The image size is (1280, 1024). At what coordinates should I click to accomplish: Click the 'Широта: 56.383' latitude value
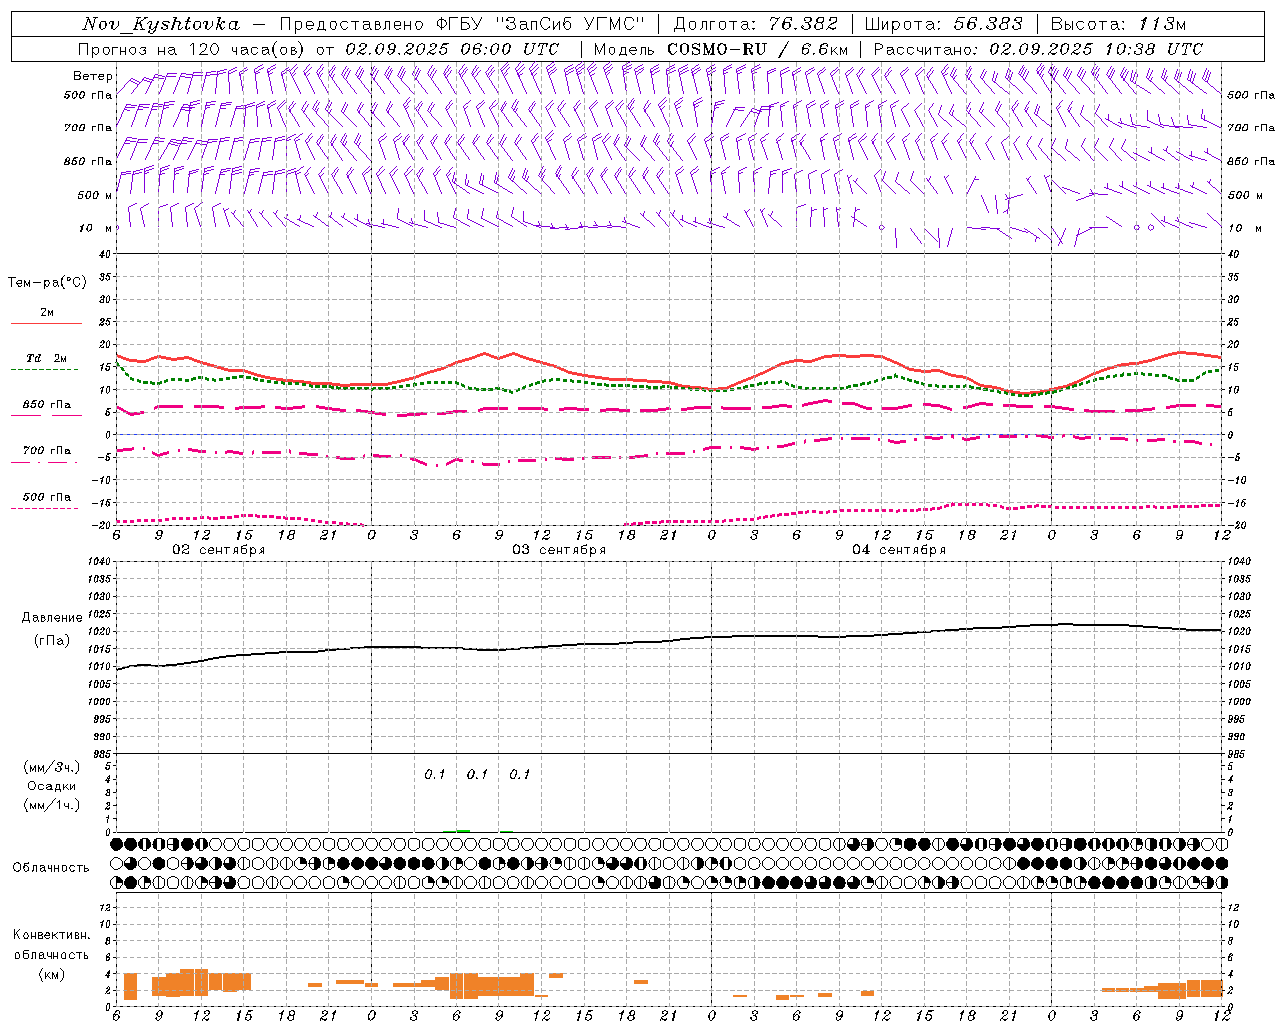(x=943, y=24)
